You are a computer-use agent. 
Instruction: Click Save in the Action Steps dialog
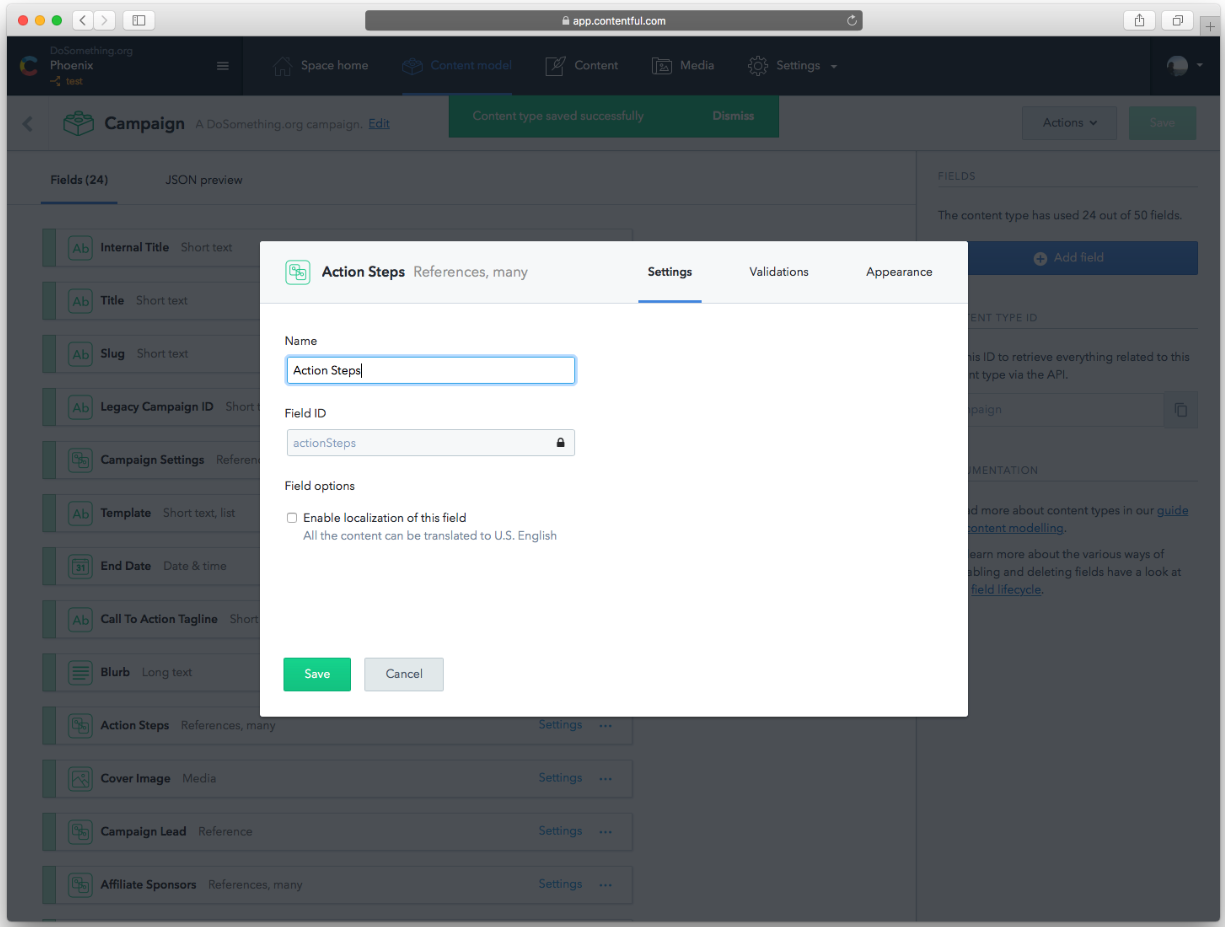pos(317,674)
